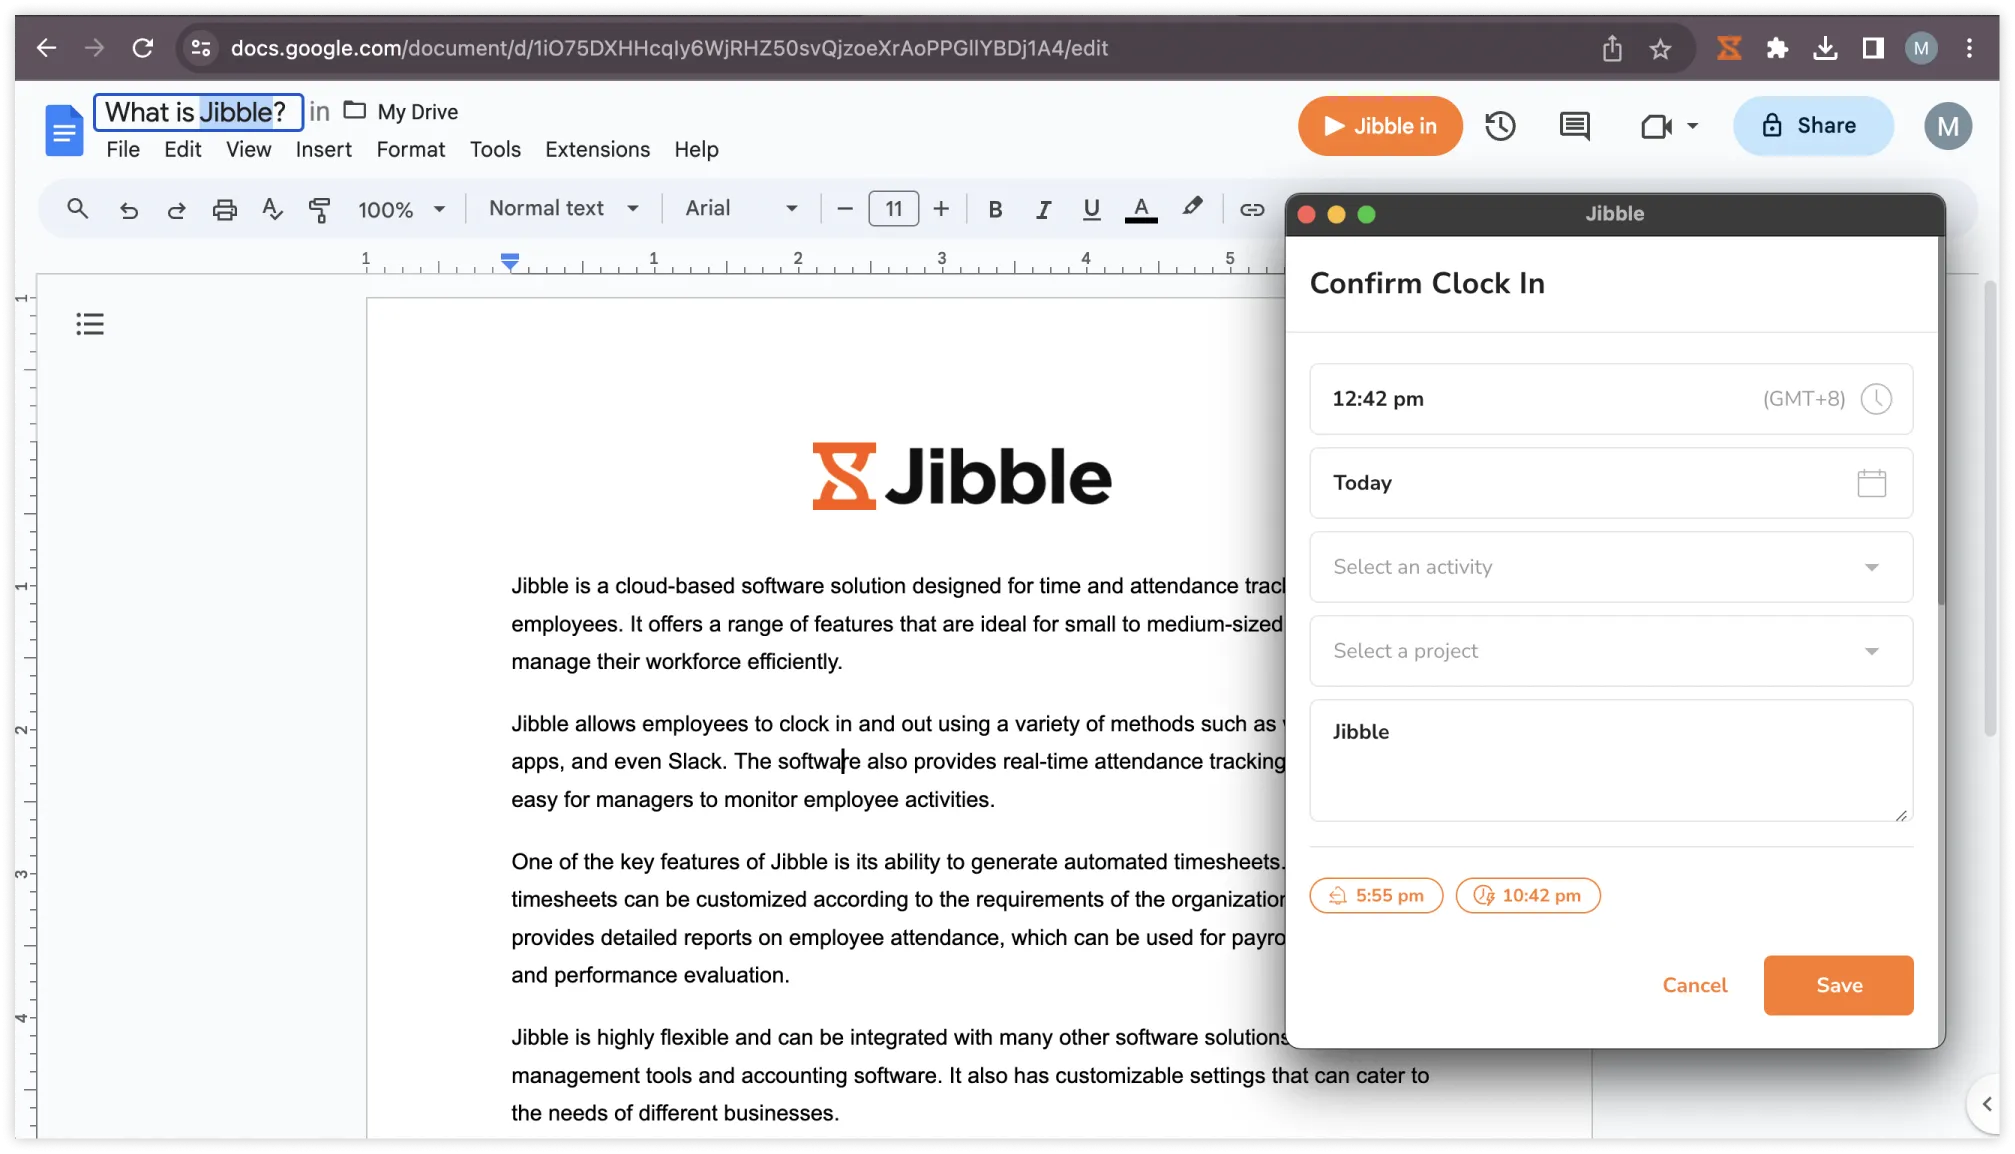The height and width of the screenshot is (1154, 2015).
Task: Open the calendar icon next to Today
Action: 1872,482
